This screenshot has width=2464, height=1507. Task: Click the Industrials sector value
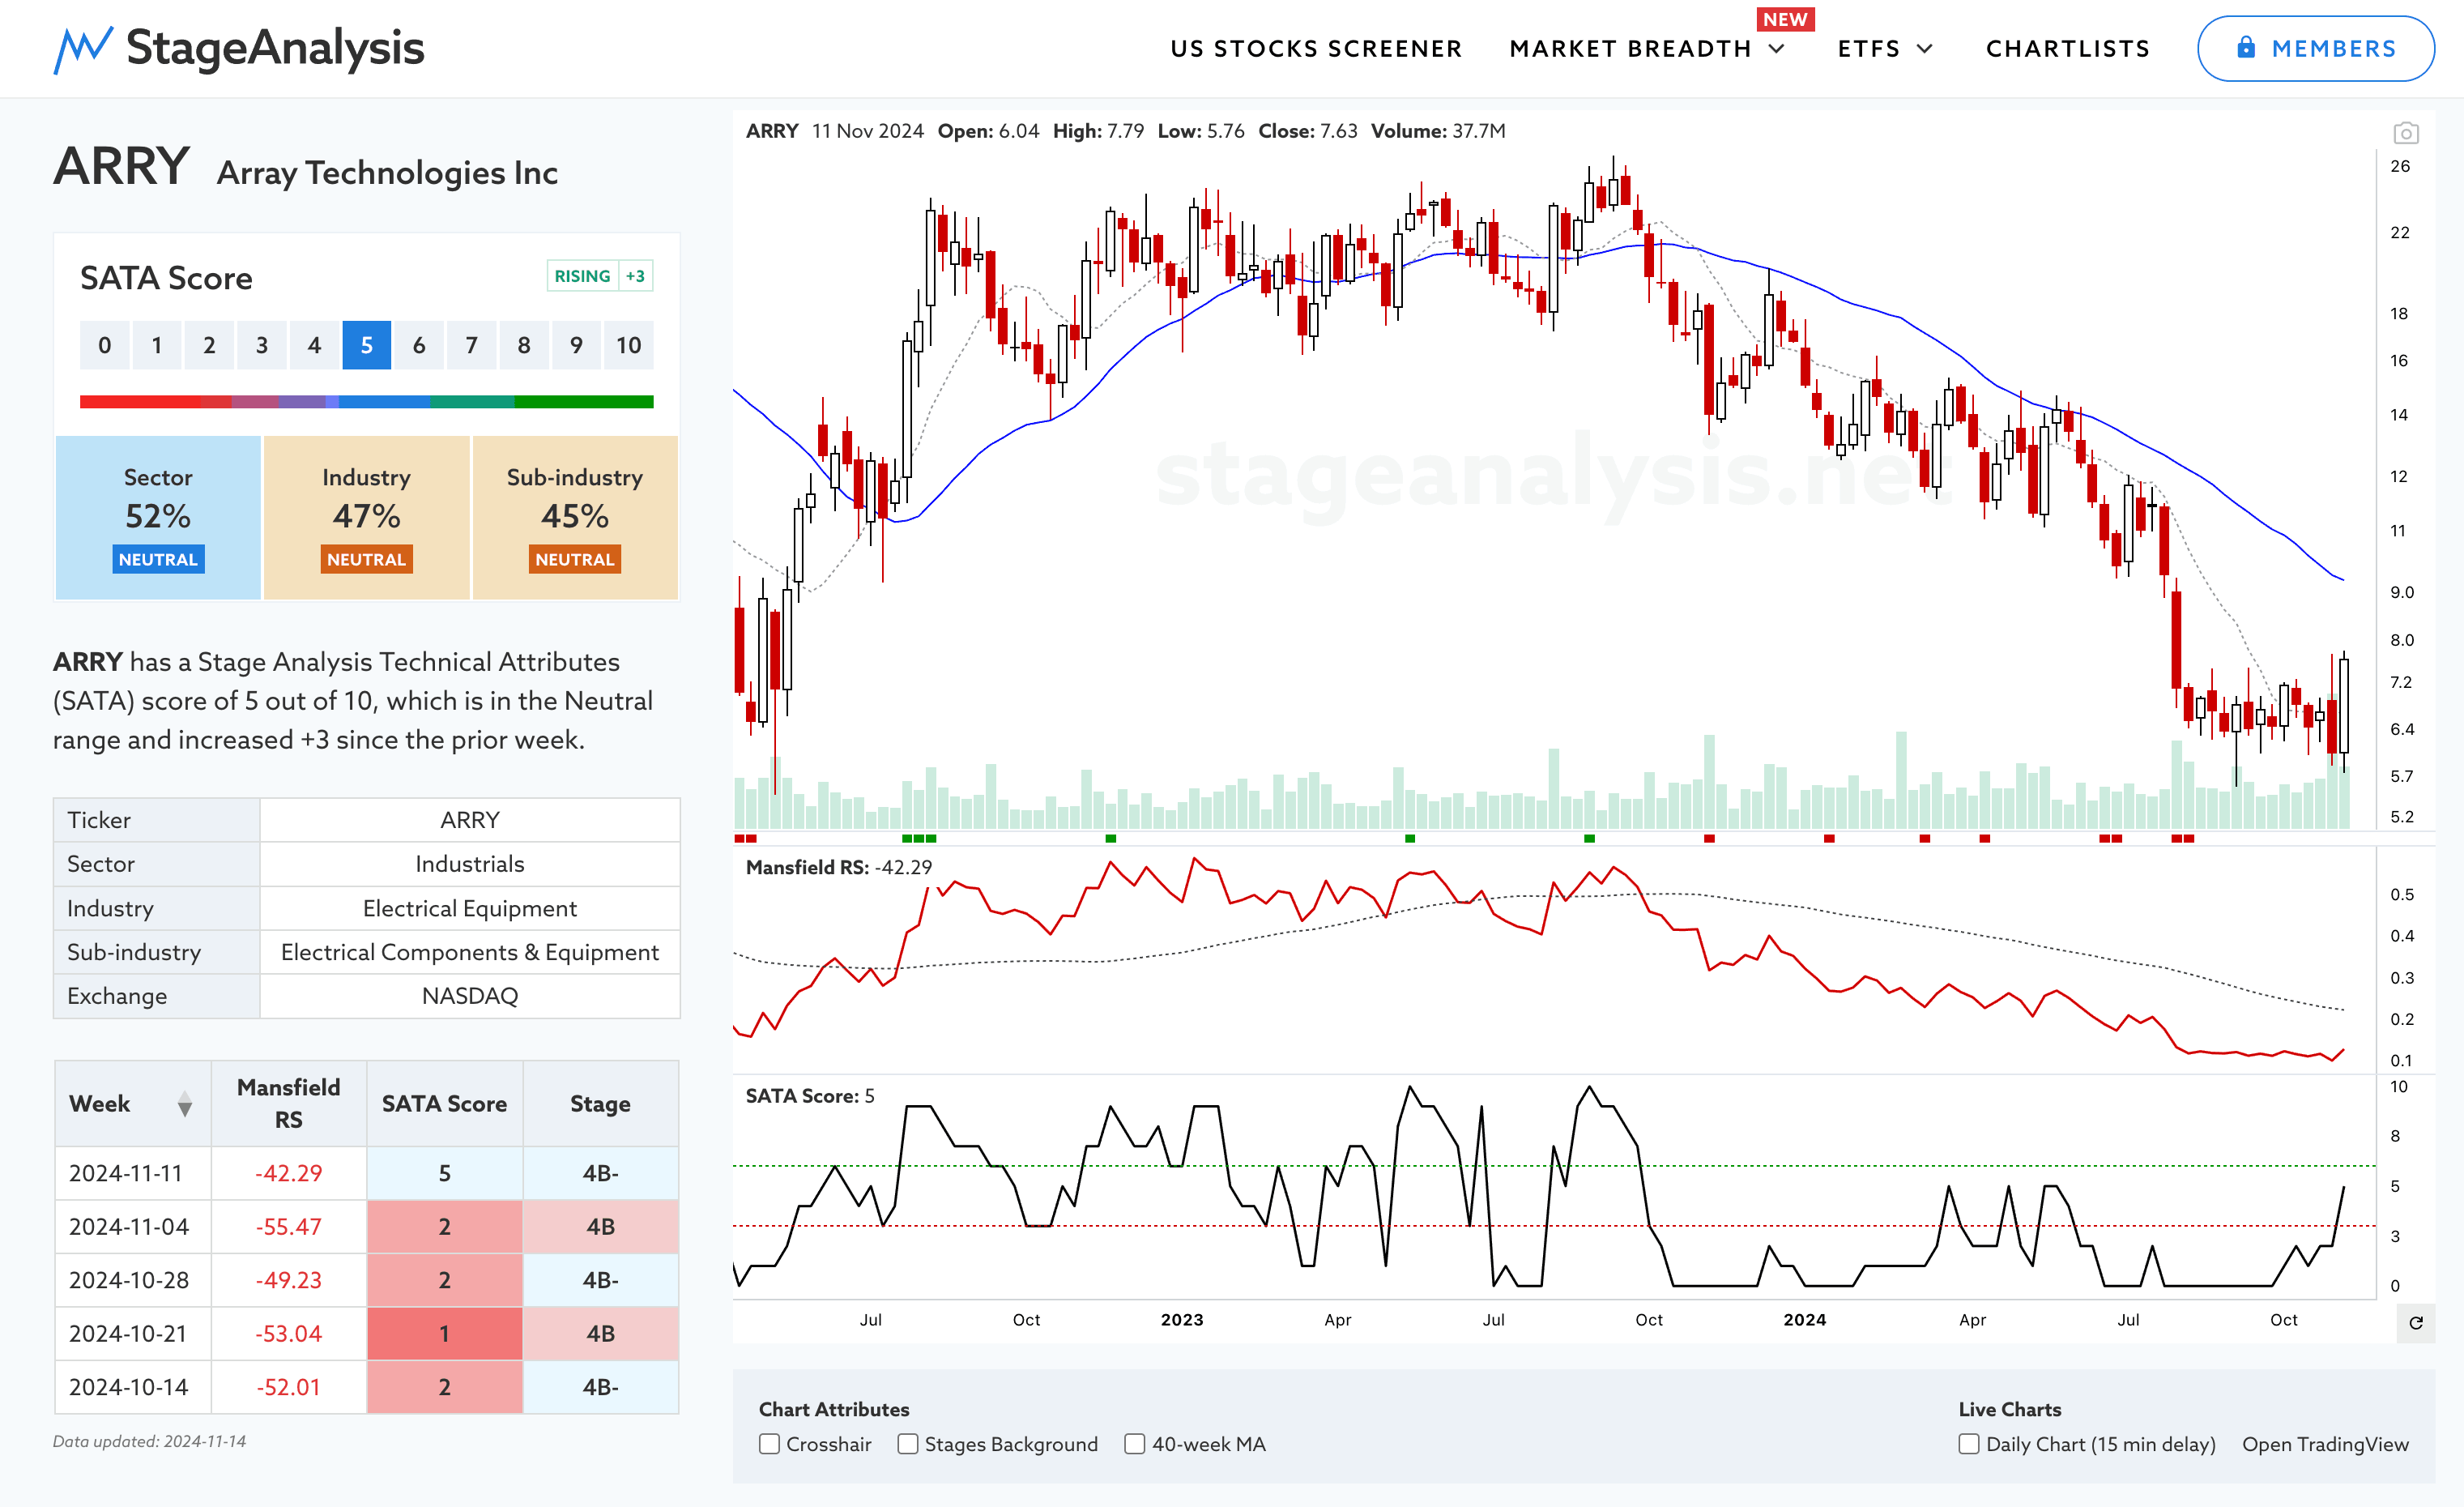469,864
